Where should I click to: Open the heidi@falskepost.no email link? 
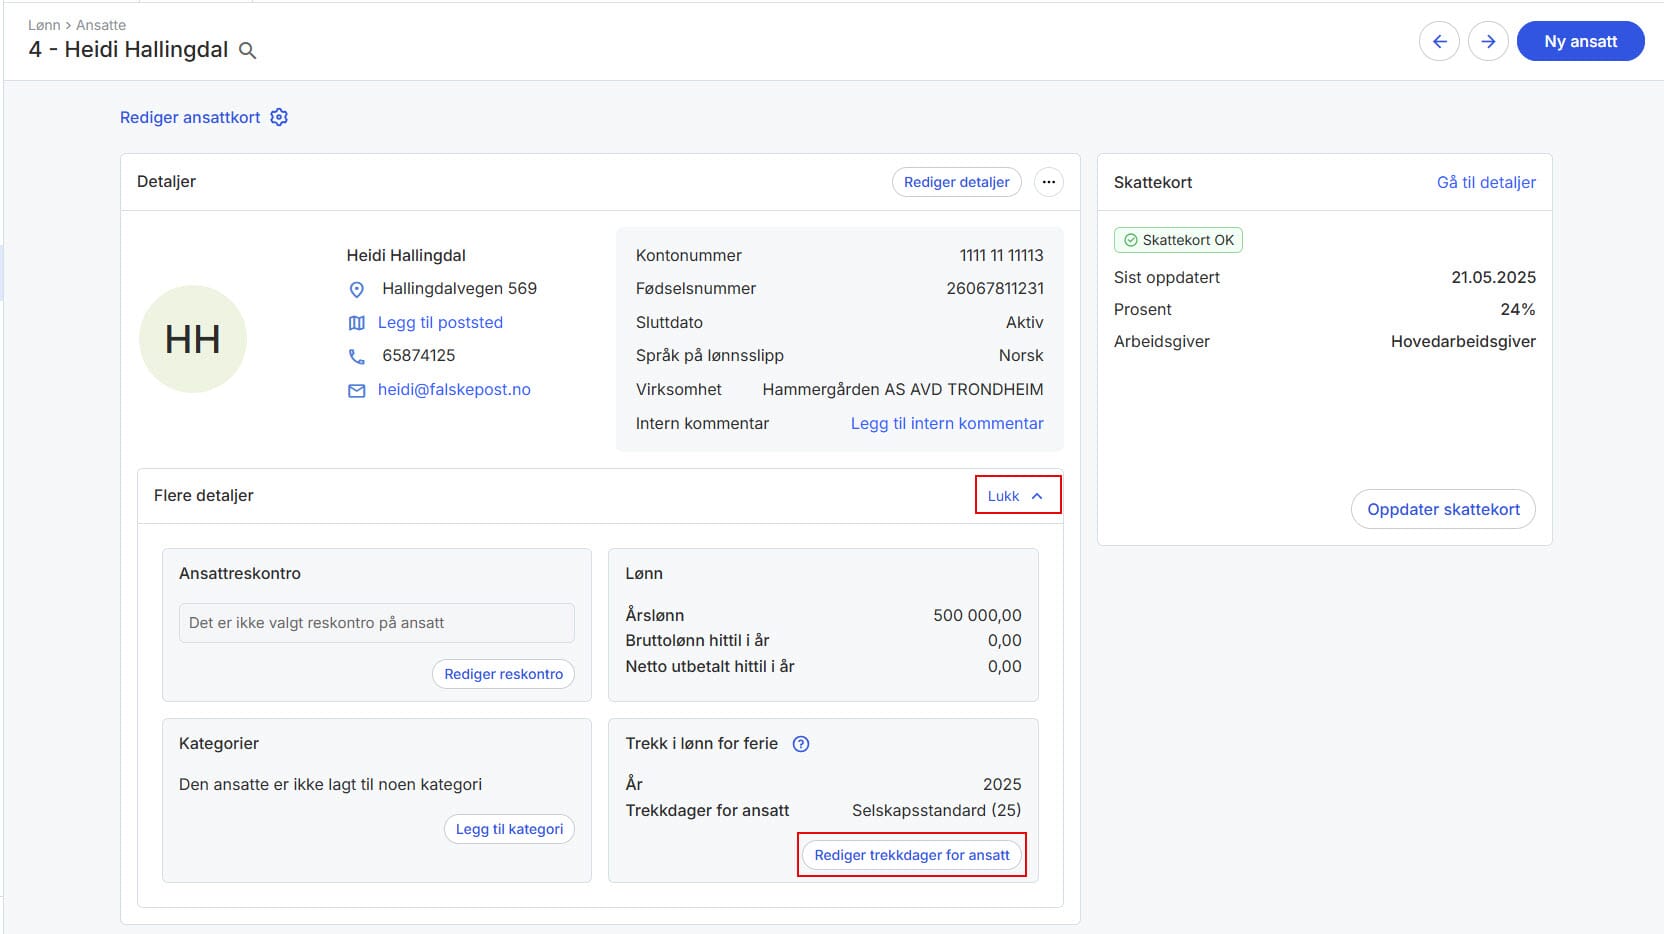pyautogui.click(x=454, y=390)
